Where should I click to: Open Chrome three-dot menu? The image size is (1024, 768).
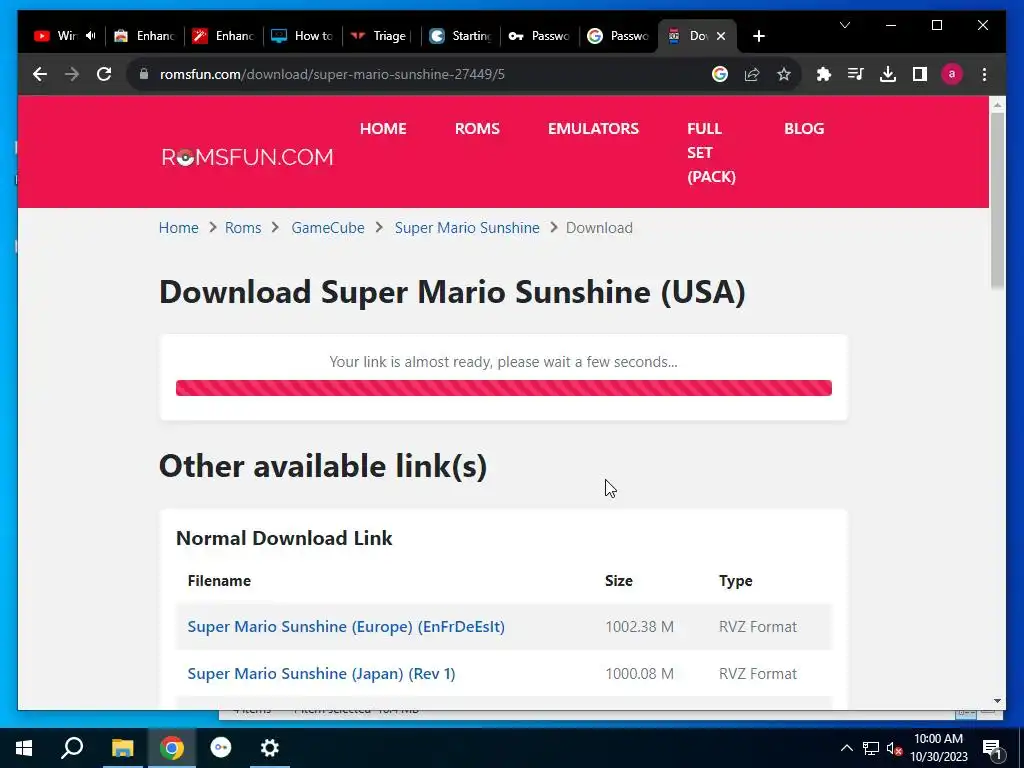[x=984, y=74]
